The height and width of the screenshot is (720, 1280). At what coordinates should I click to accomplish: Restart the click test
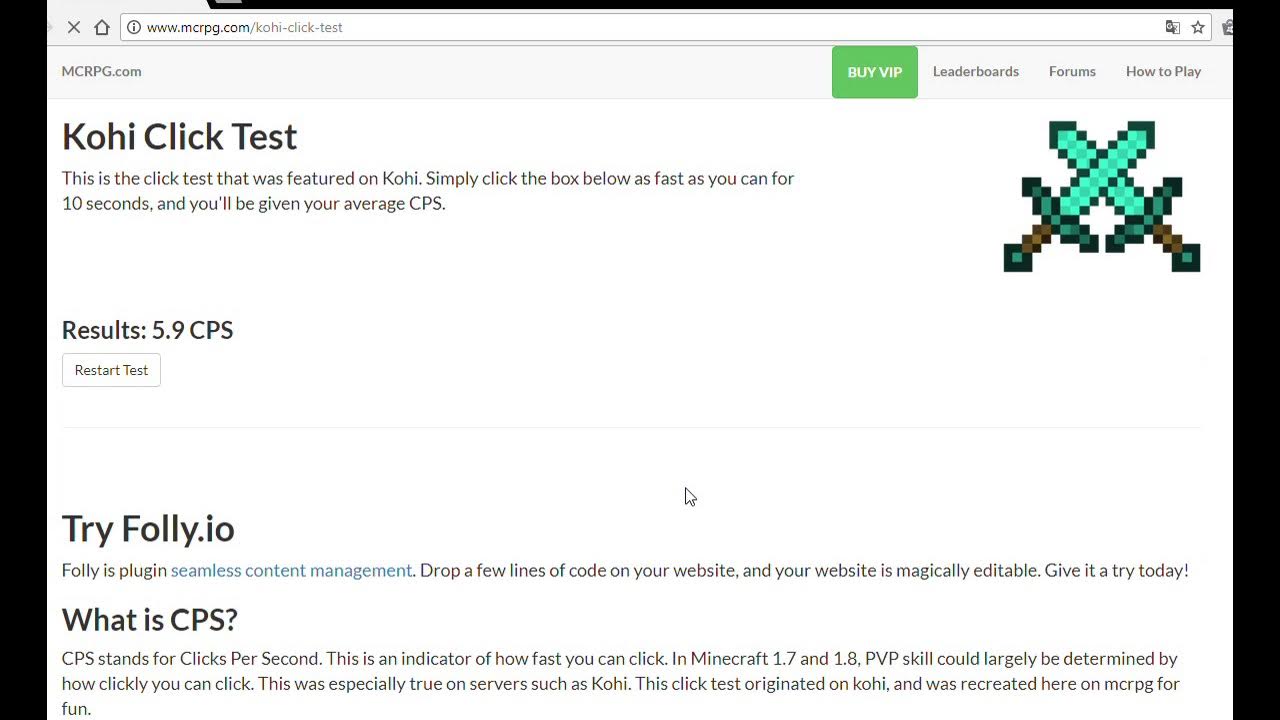tap(111, 370)
